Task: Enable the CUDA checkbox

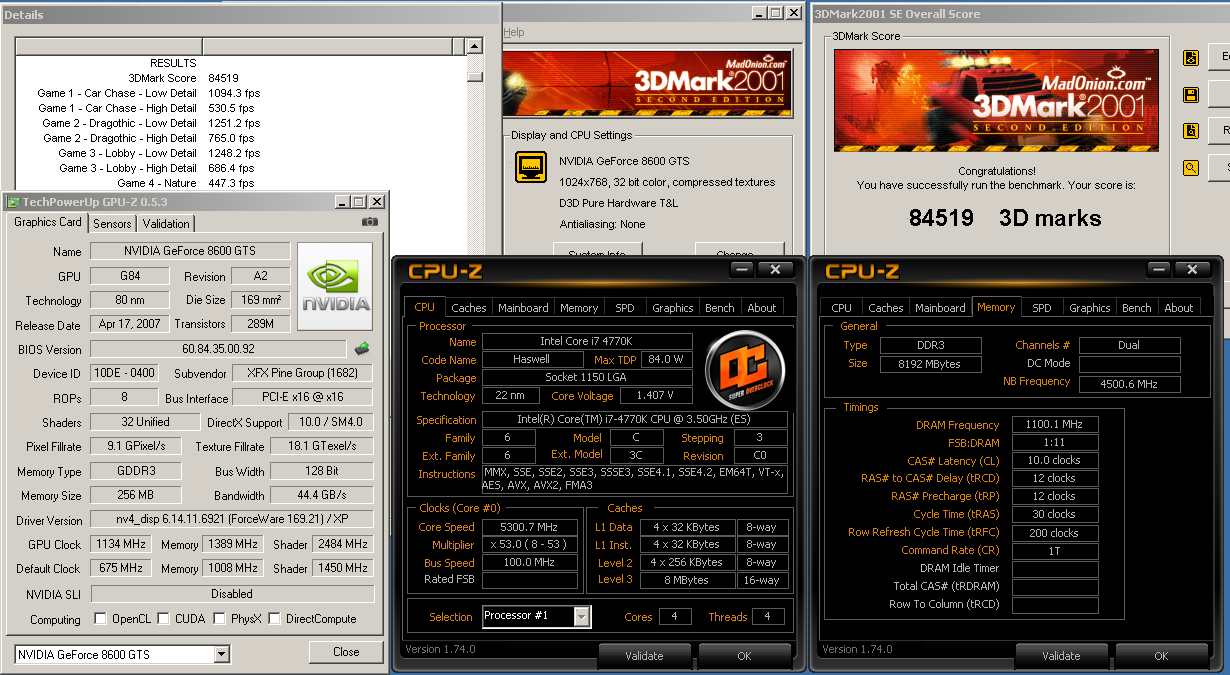Action: 164,619
